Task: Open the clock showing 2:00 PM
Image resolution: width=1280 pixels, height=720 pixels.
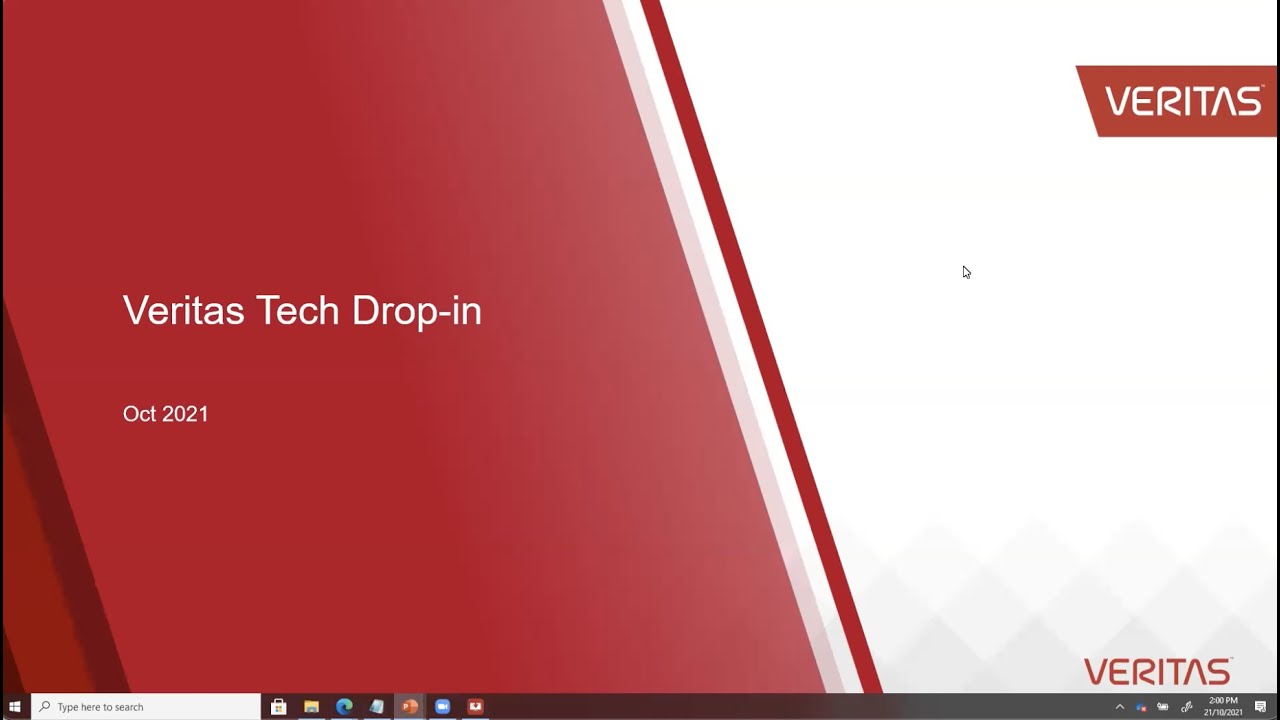Action: click(1223, 707)
